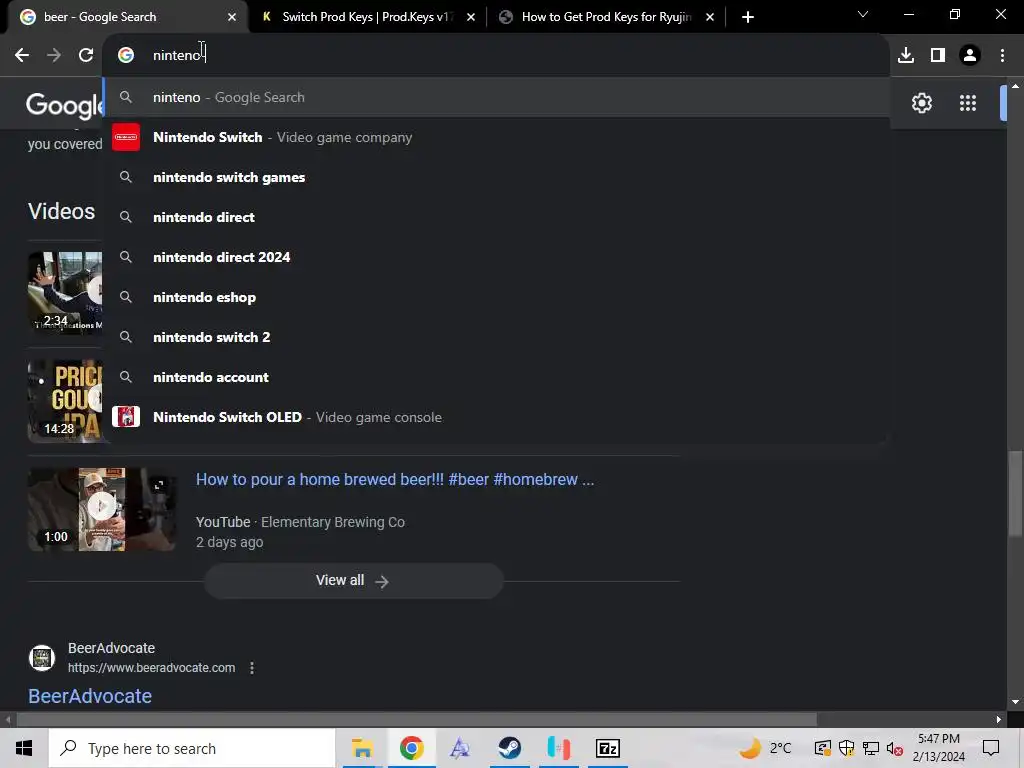Open BeerAdvocate result three-dot options

[252, 667]
